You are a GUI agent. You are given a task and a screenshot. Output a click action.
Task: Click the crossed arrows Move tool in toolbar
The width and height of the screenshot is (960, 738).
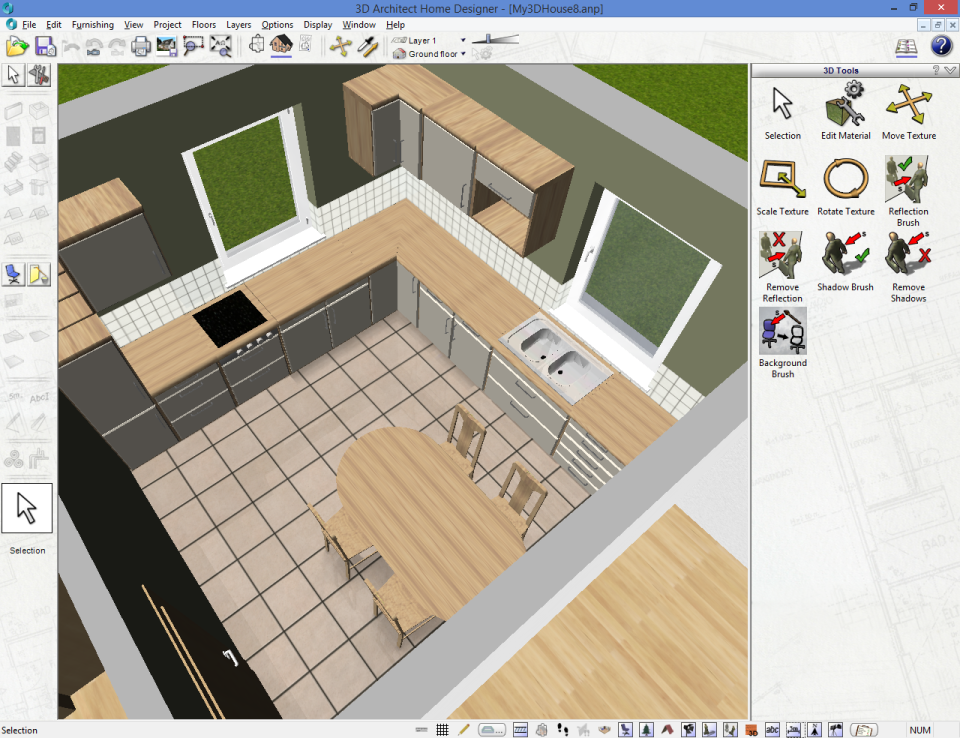click(x=340, y=47)
